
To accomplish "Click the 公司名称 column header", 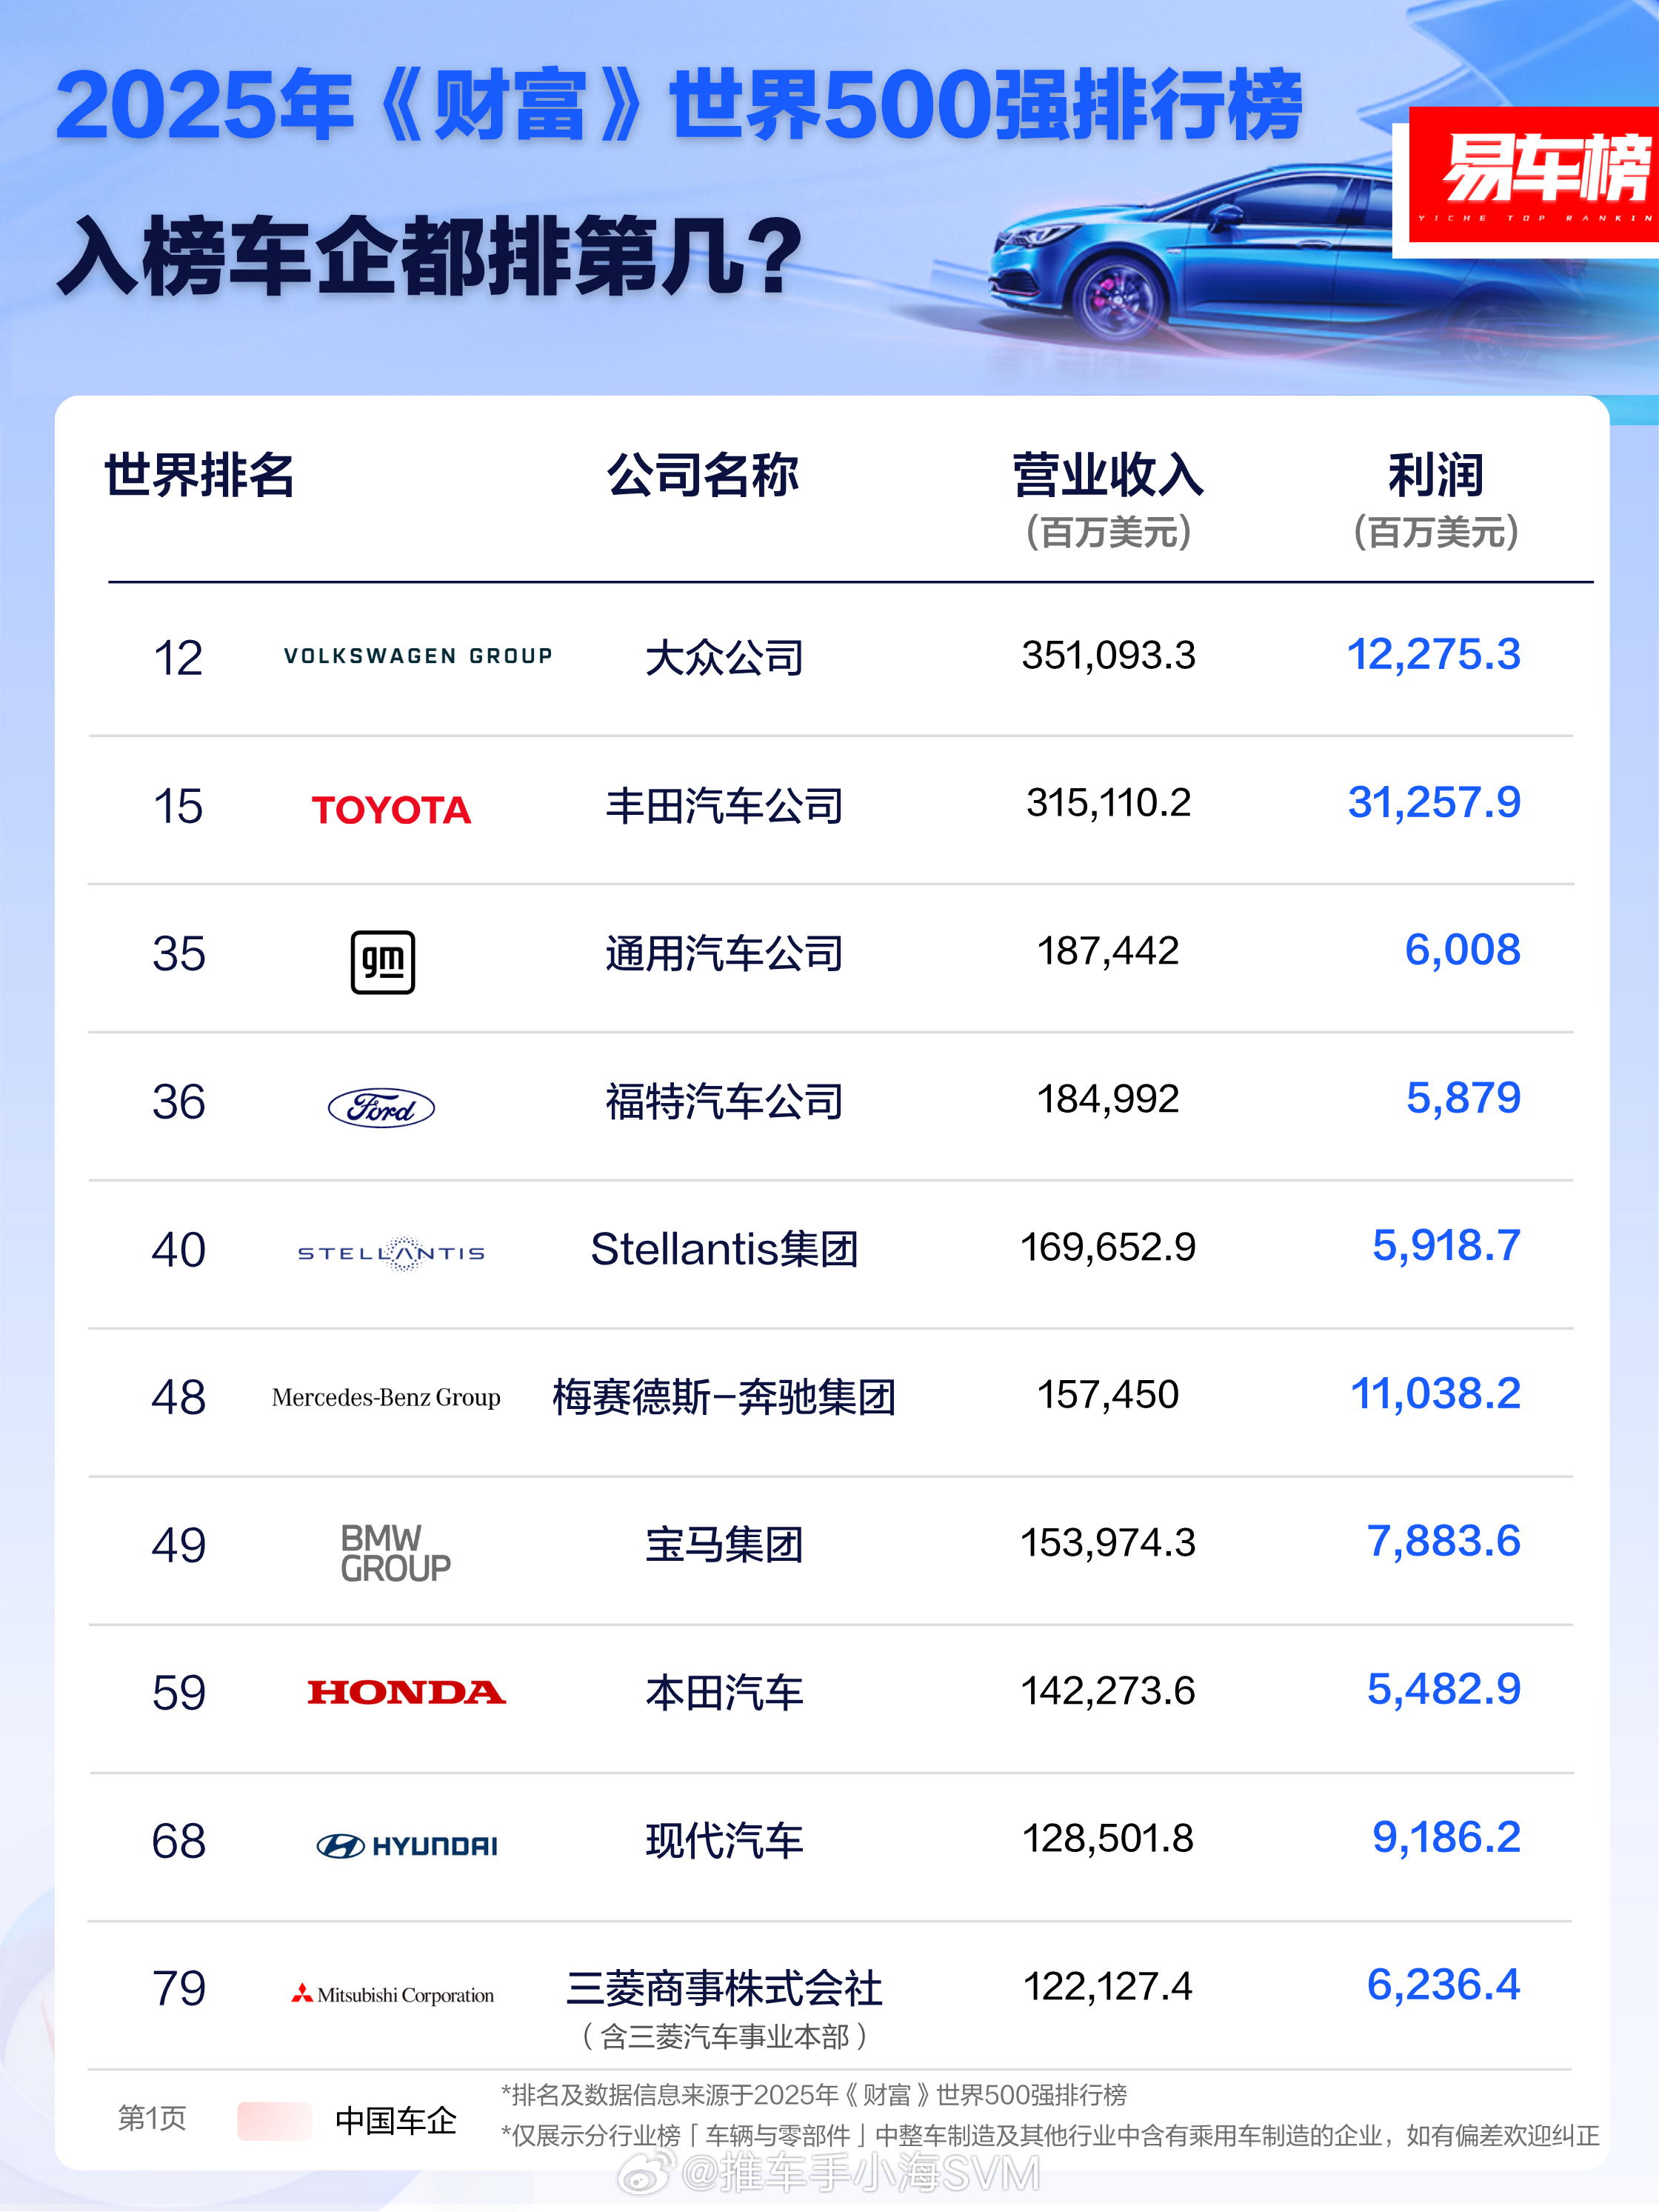I will tap(703, 475).
